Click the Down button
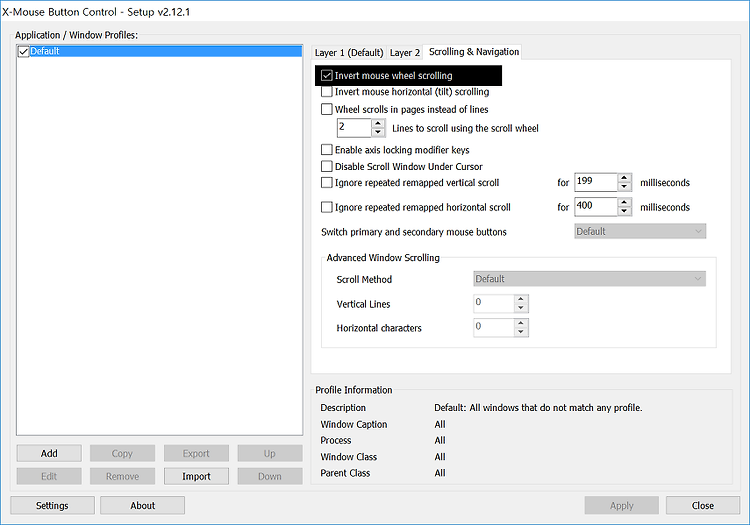This screenshot has height=525, width=750. click(270, 476)
